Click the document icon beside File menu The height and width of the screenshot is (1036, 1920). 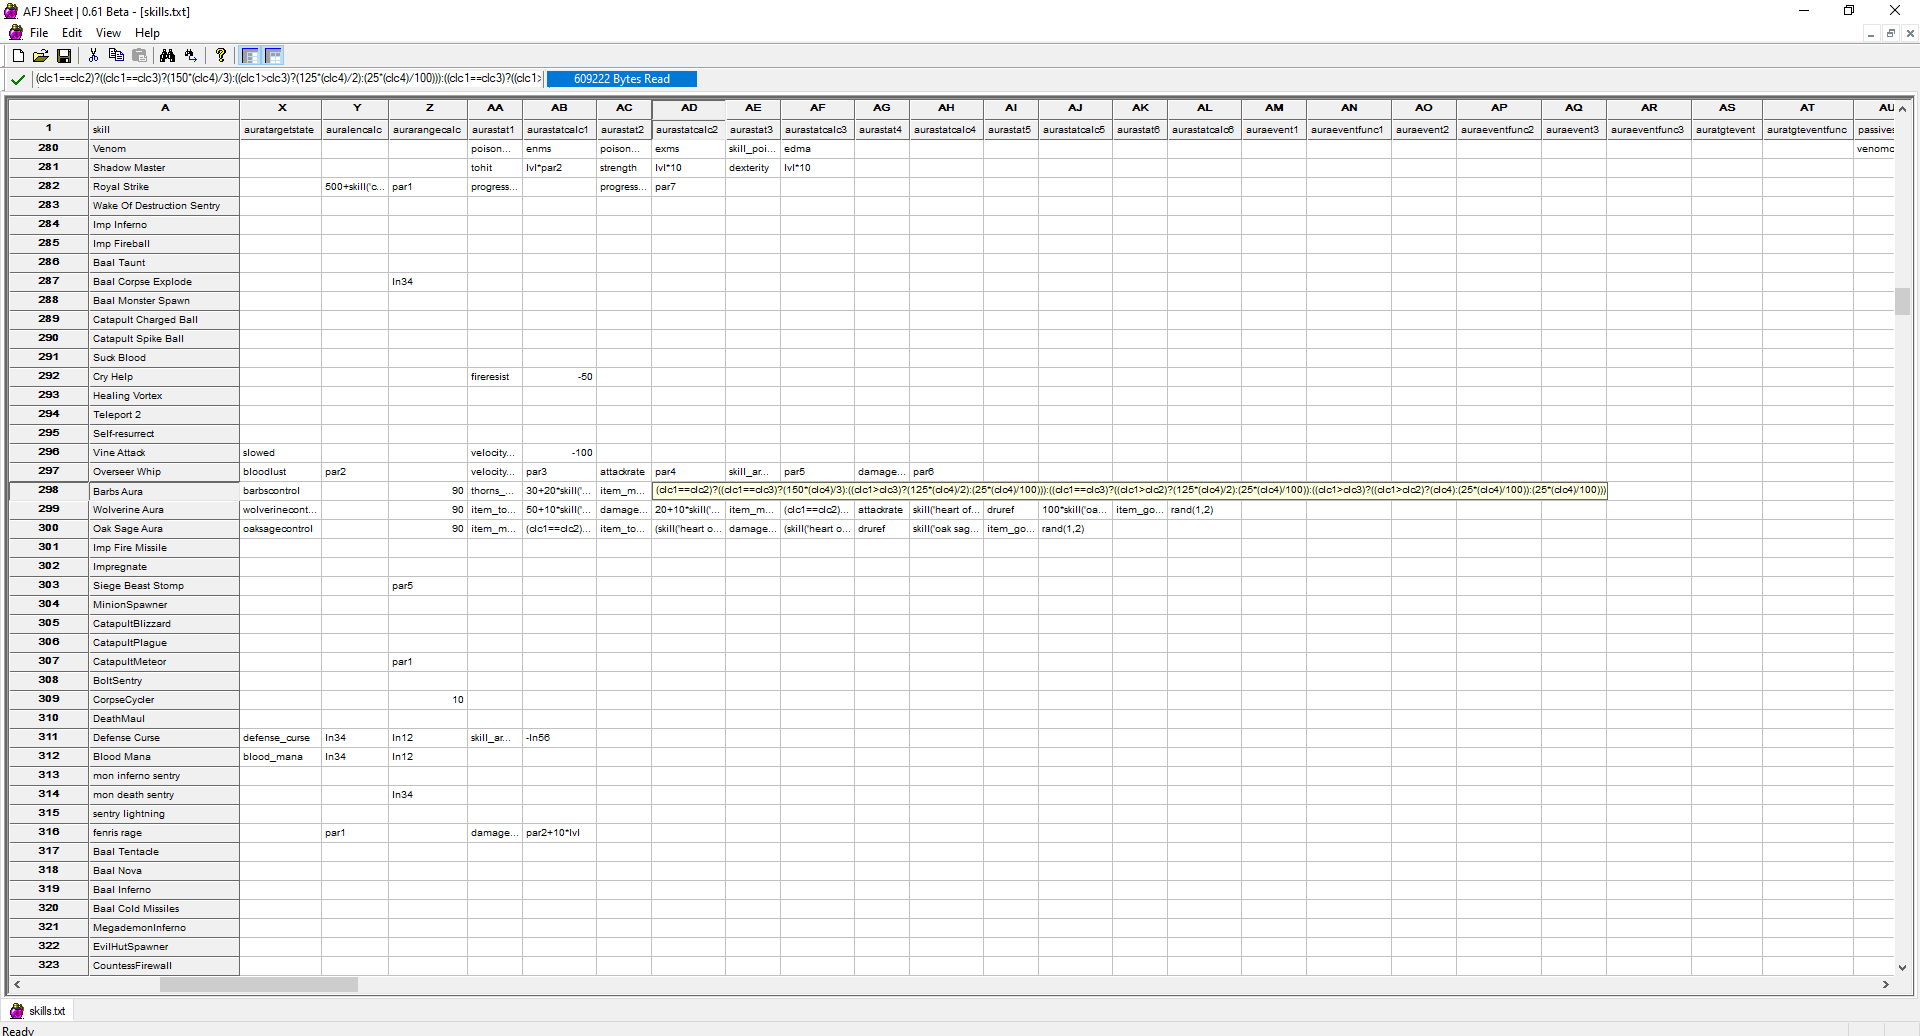(16, 33)
